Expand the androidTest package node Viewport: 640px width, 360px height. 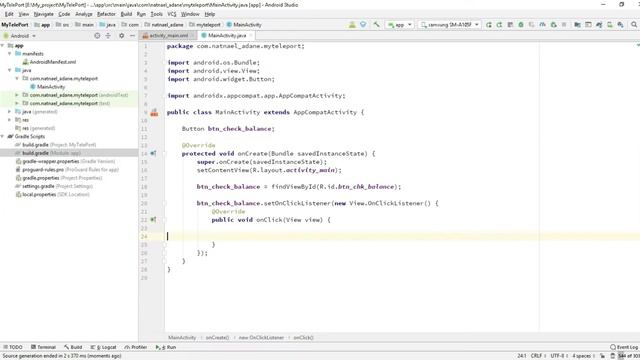click(17, 95)
